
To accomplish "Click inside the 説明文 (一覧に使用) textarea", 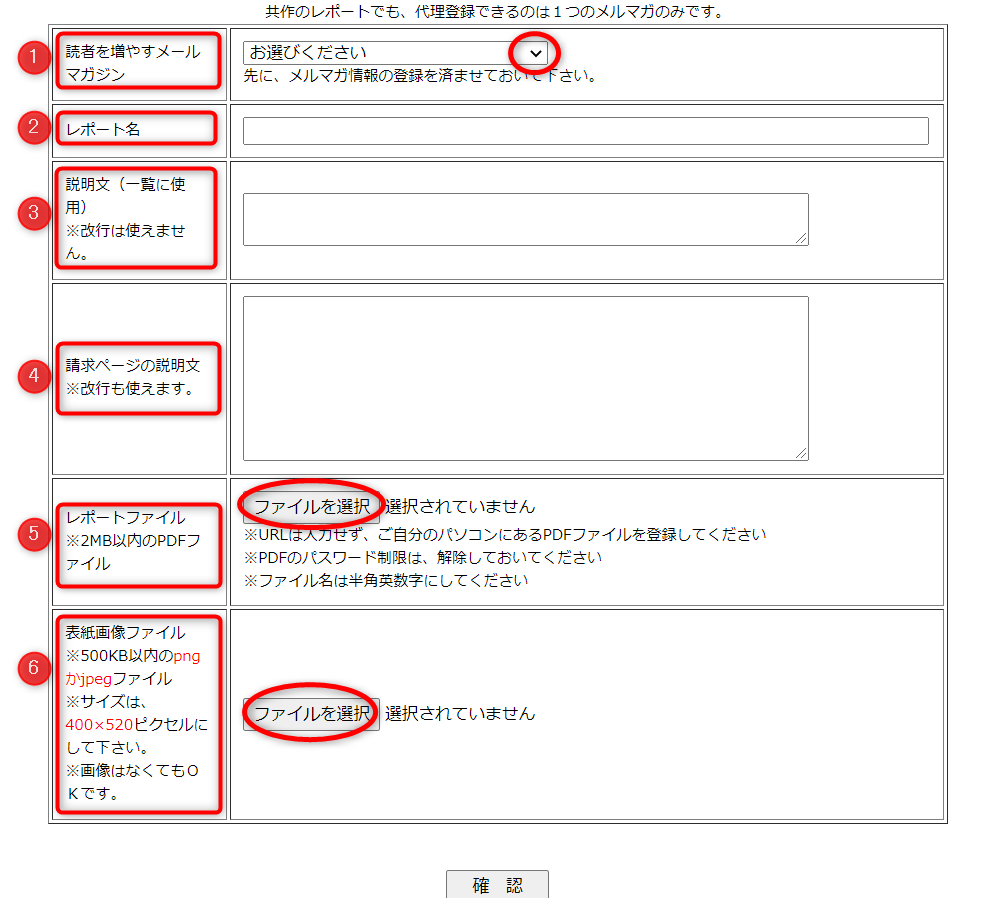I will click(525, 219).
